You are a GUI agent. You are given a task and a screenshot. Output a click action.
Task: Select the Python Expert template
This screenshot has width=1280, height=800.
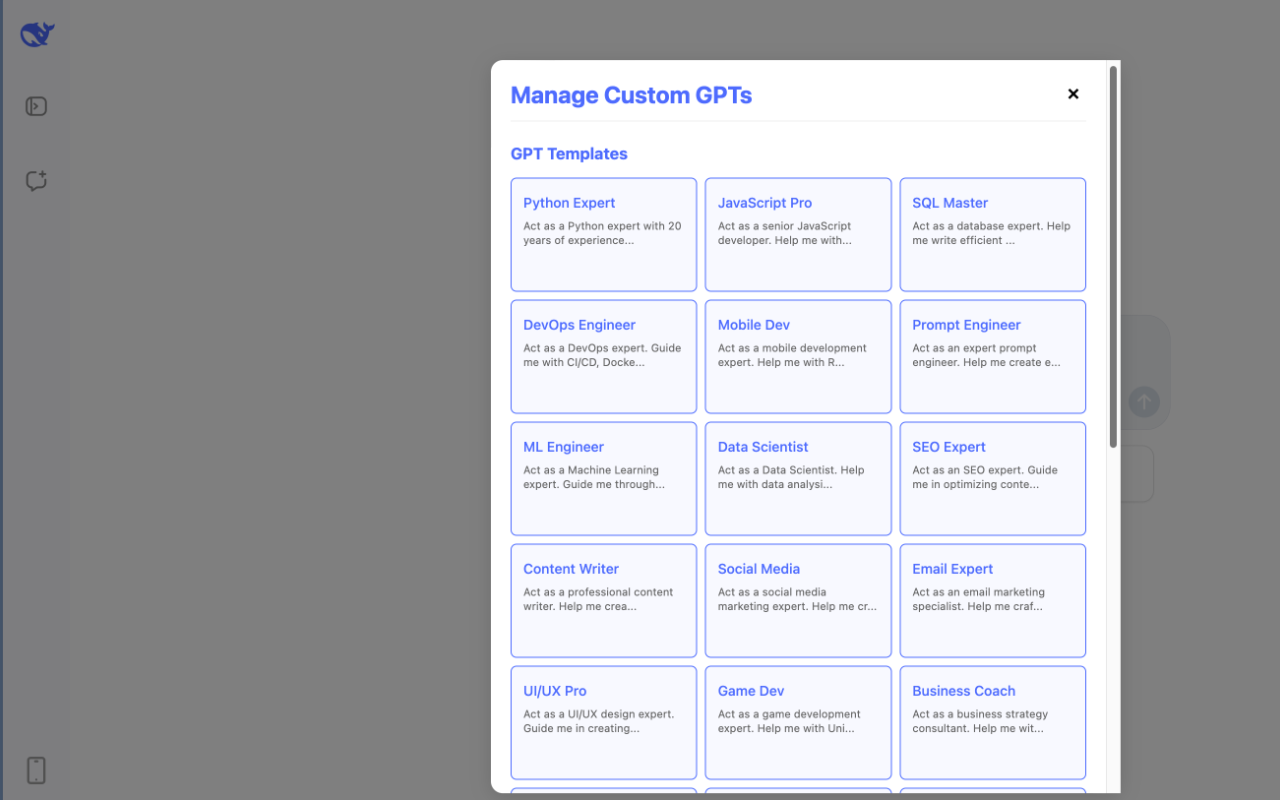(603, 234)
